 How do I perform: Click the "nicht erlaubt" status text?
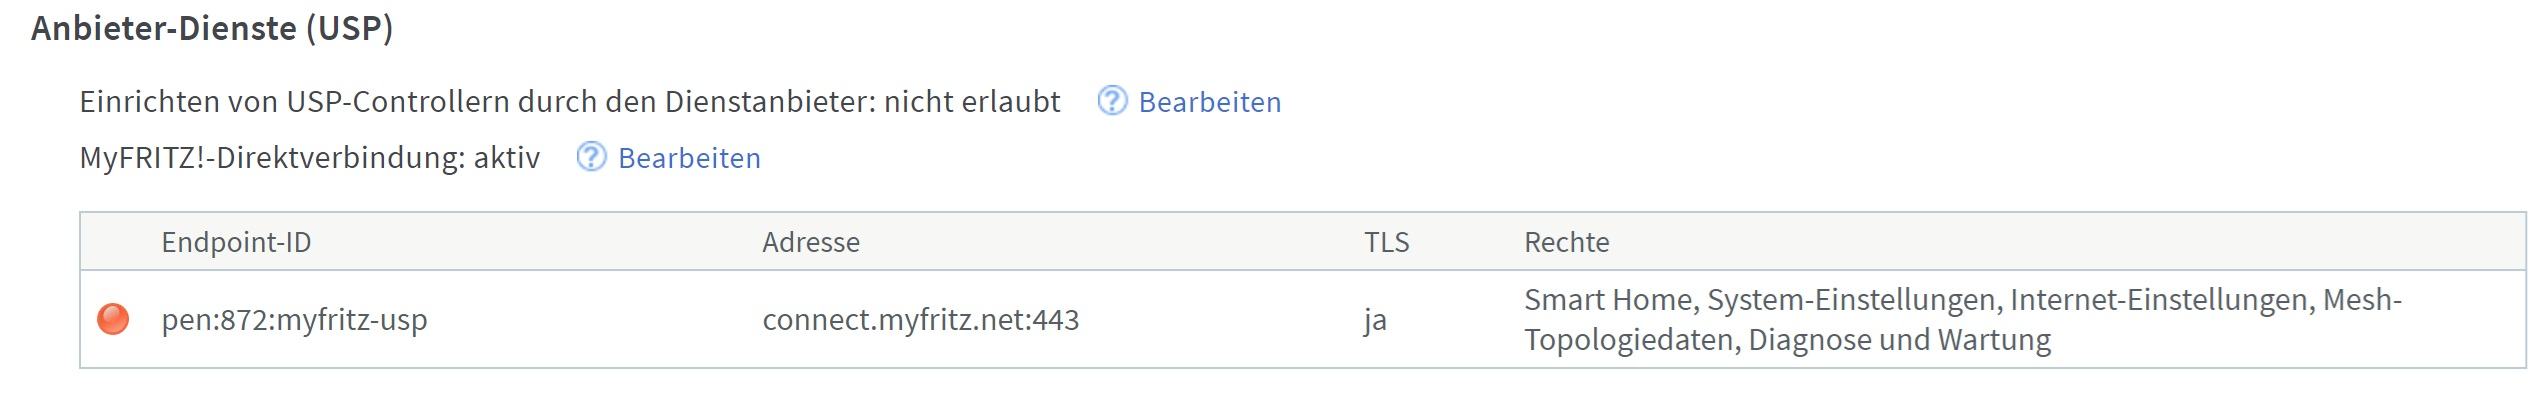click(971, 102)
